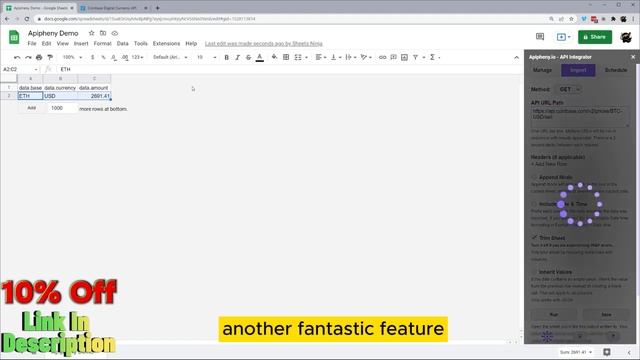Open vertical align dropdown
Viewport: 640px width, 360px height.
335,58
